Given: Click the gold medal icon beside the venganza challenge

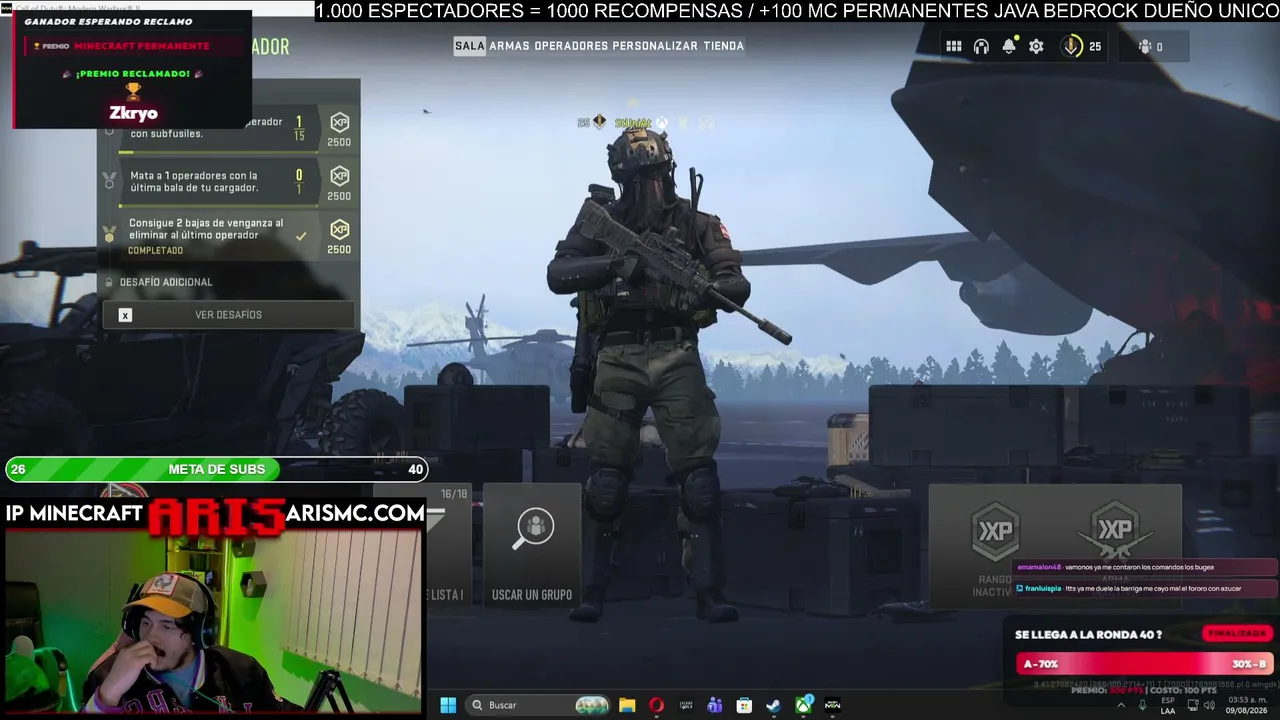Looking at the screenshot, I should tap(110, 234).
